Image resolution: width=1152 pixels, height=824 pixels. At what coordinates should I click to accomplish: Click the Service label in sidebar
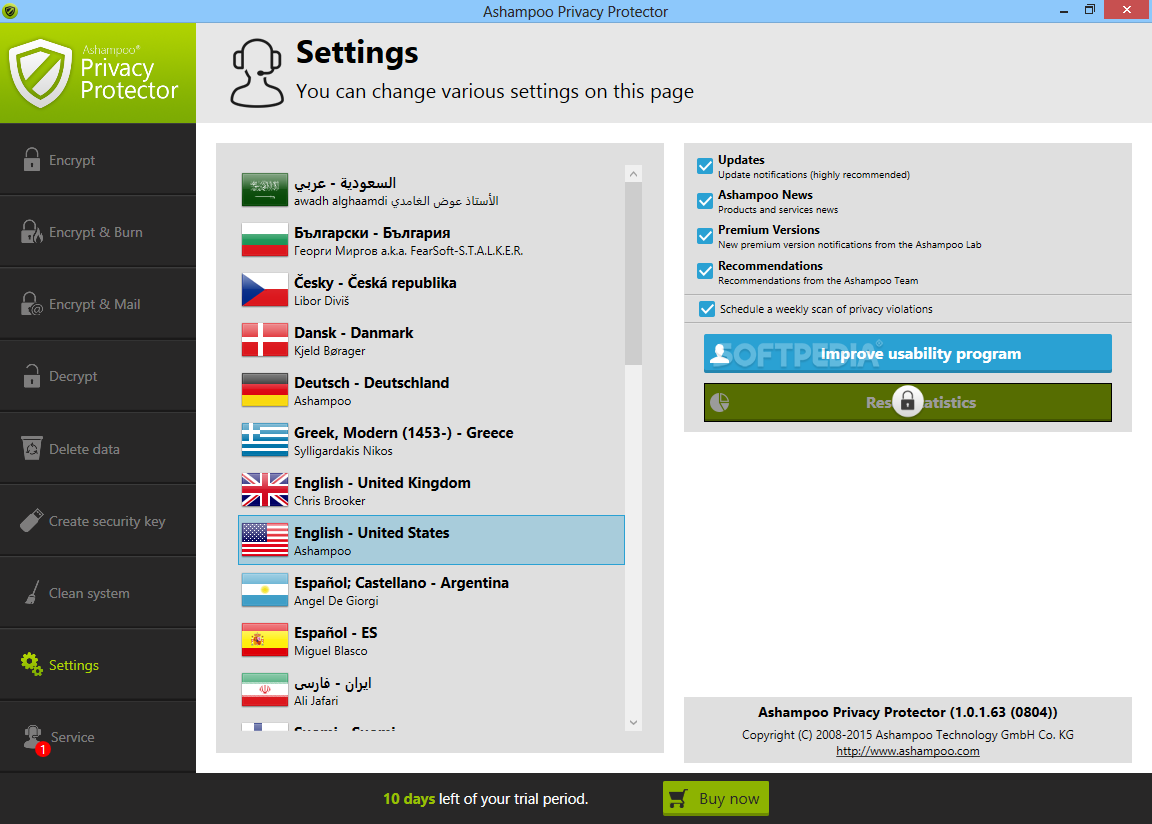pos(72,737)
